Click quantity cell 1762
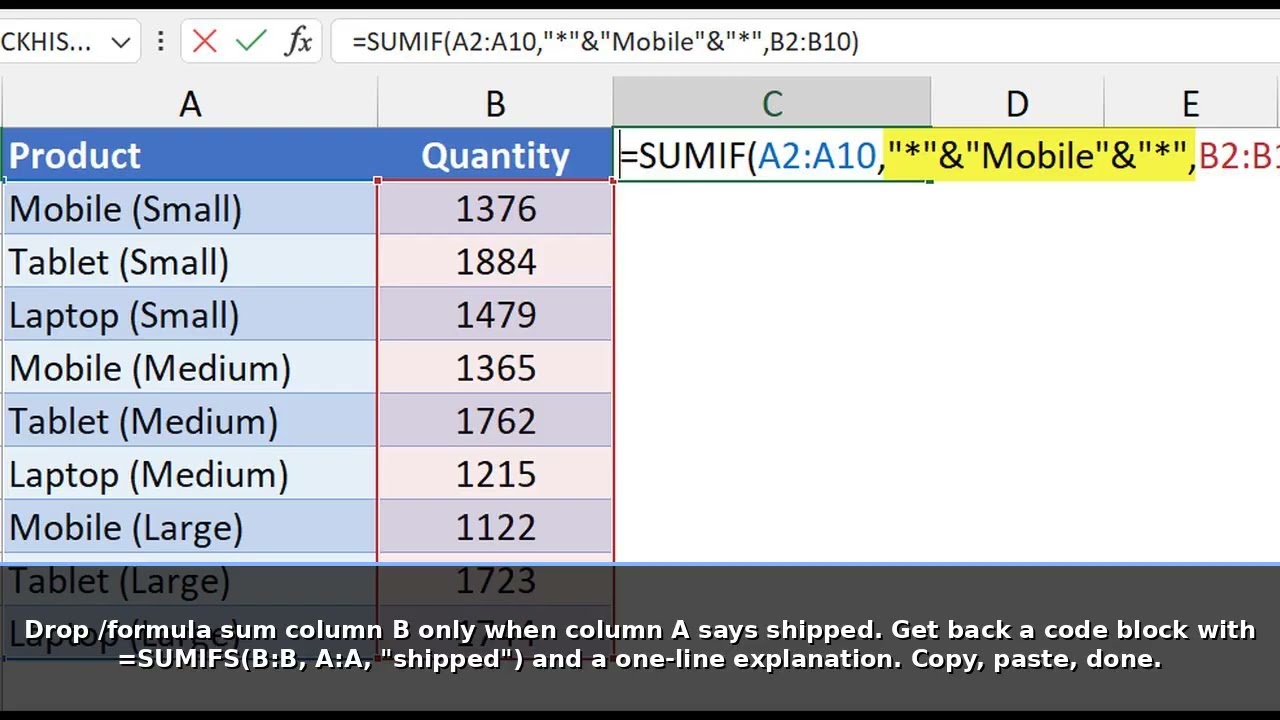The image size is (1280, 720). 495,420
